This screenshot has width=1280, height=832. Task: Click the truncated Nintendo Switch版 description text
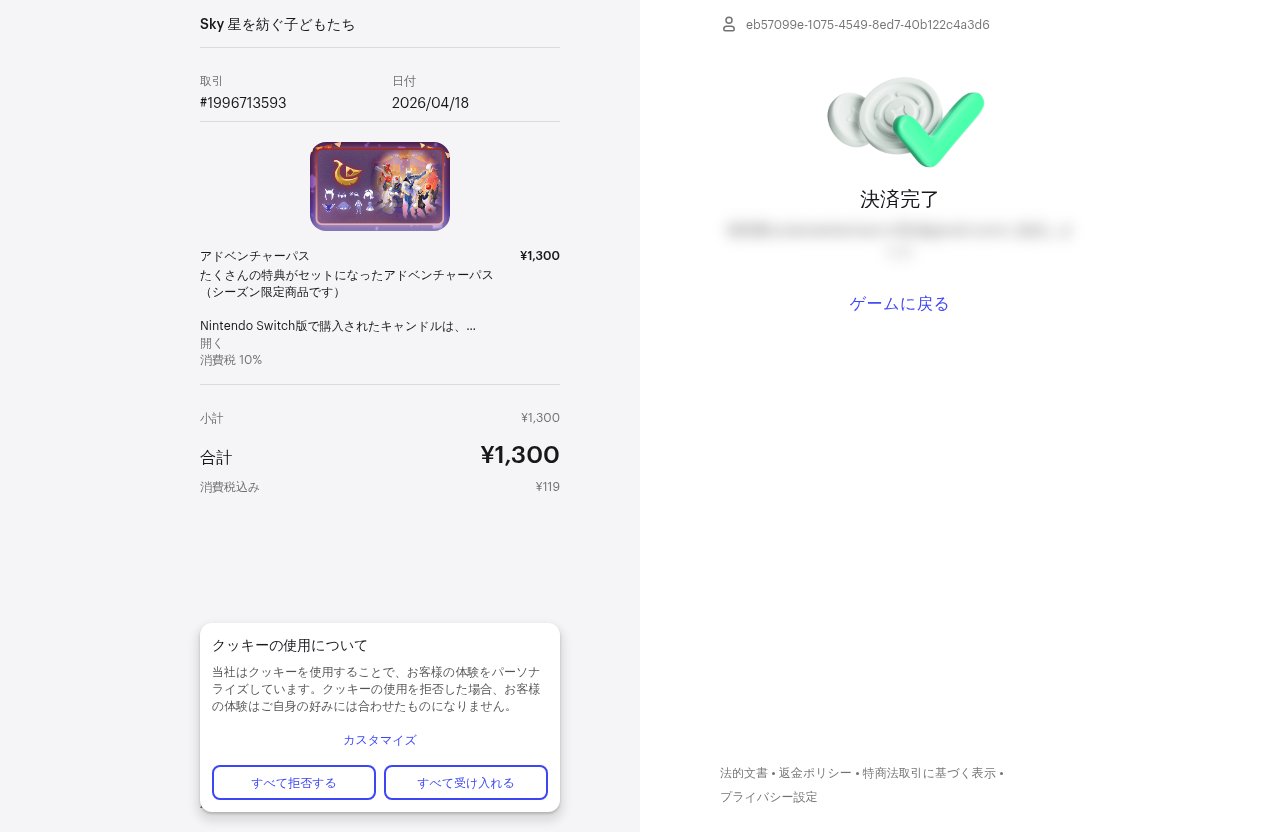[x=338, y=326]
